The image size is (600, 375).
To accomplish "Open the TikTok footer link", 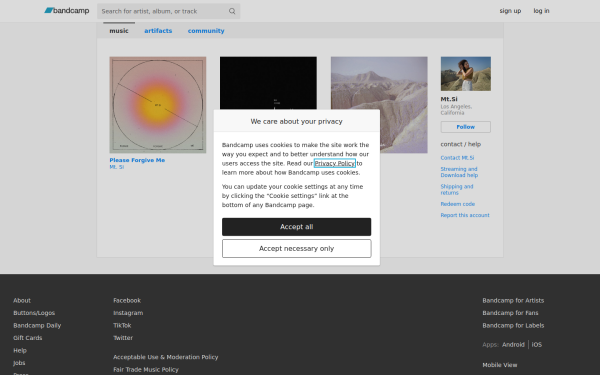I will coord(122,325).
